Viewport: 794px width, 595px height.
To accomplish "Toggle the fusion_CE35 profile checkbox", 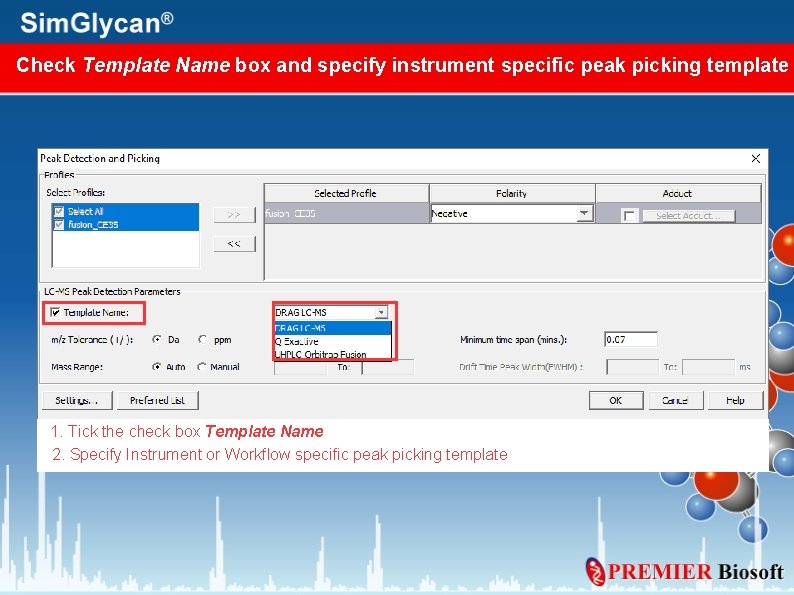I will 59,224.
